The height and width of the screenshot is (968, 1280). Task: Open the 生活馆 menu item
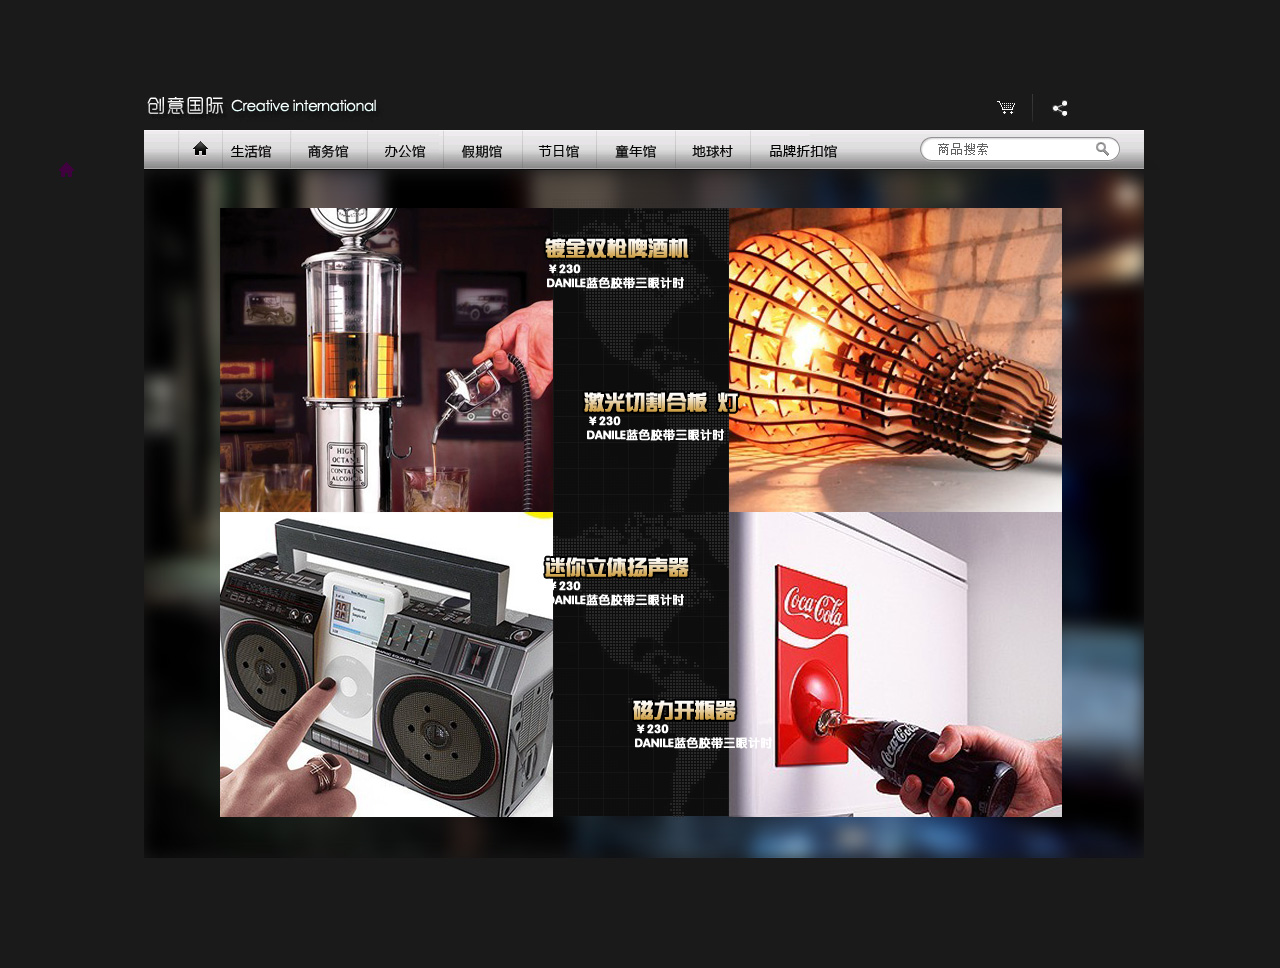pos(251,151)
